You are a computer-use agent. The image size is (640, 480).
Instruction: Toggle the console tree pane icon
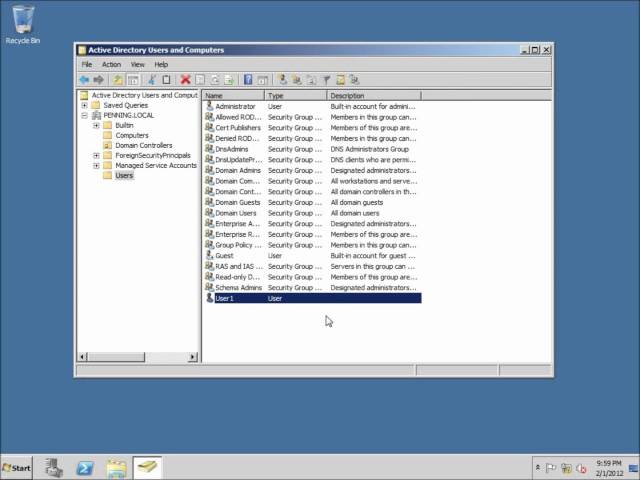coord(133,80)
